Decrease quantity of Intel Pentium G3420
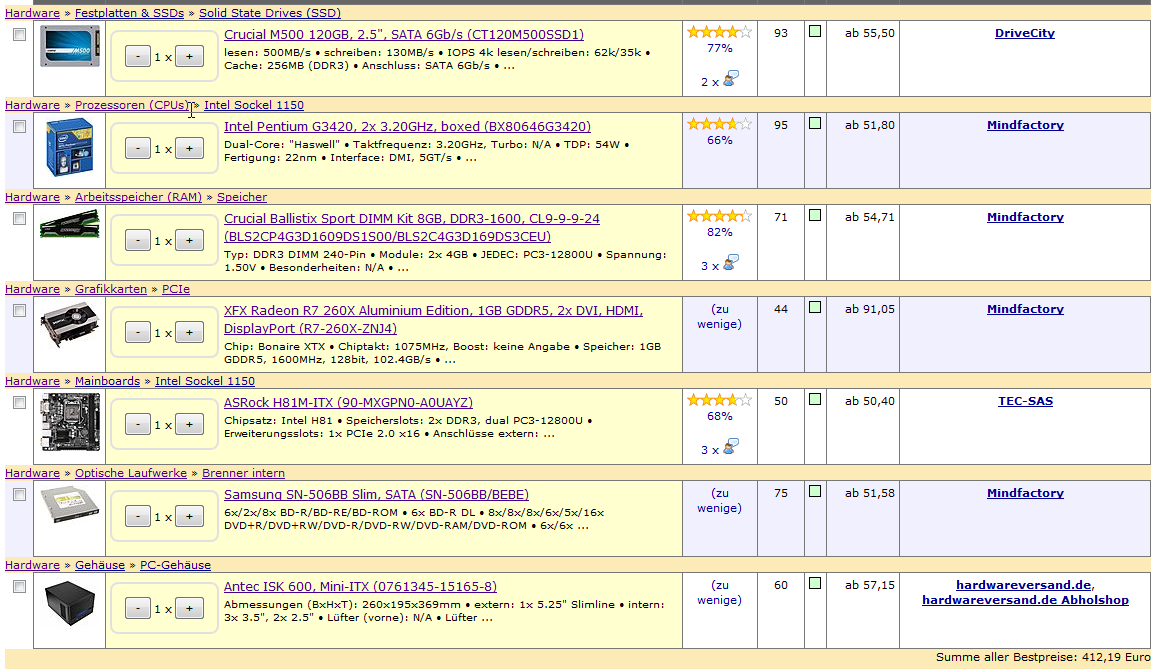This screenshot has height=669, width=1157. [x=138, y=148]
